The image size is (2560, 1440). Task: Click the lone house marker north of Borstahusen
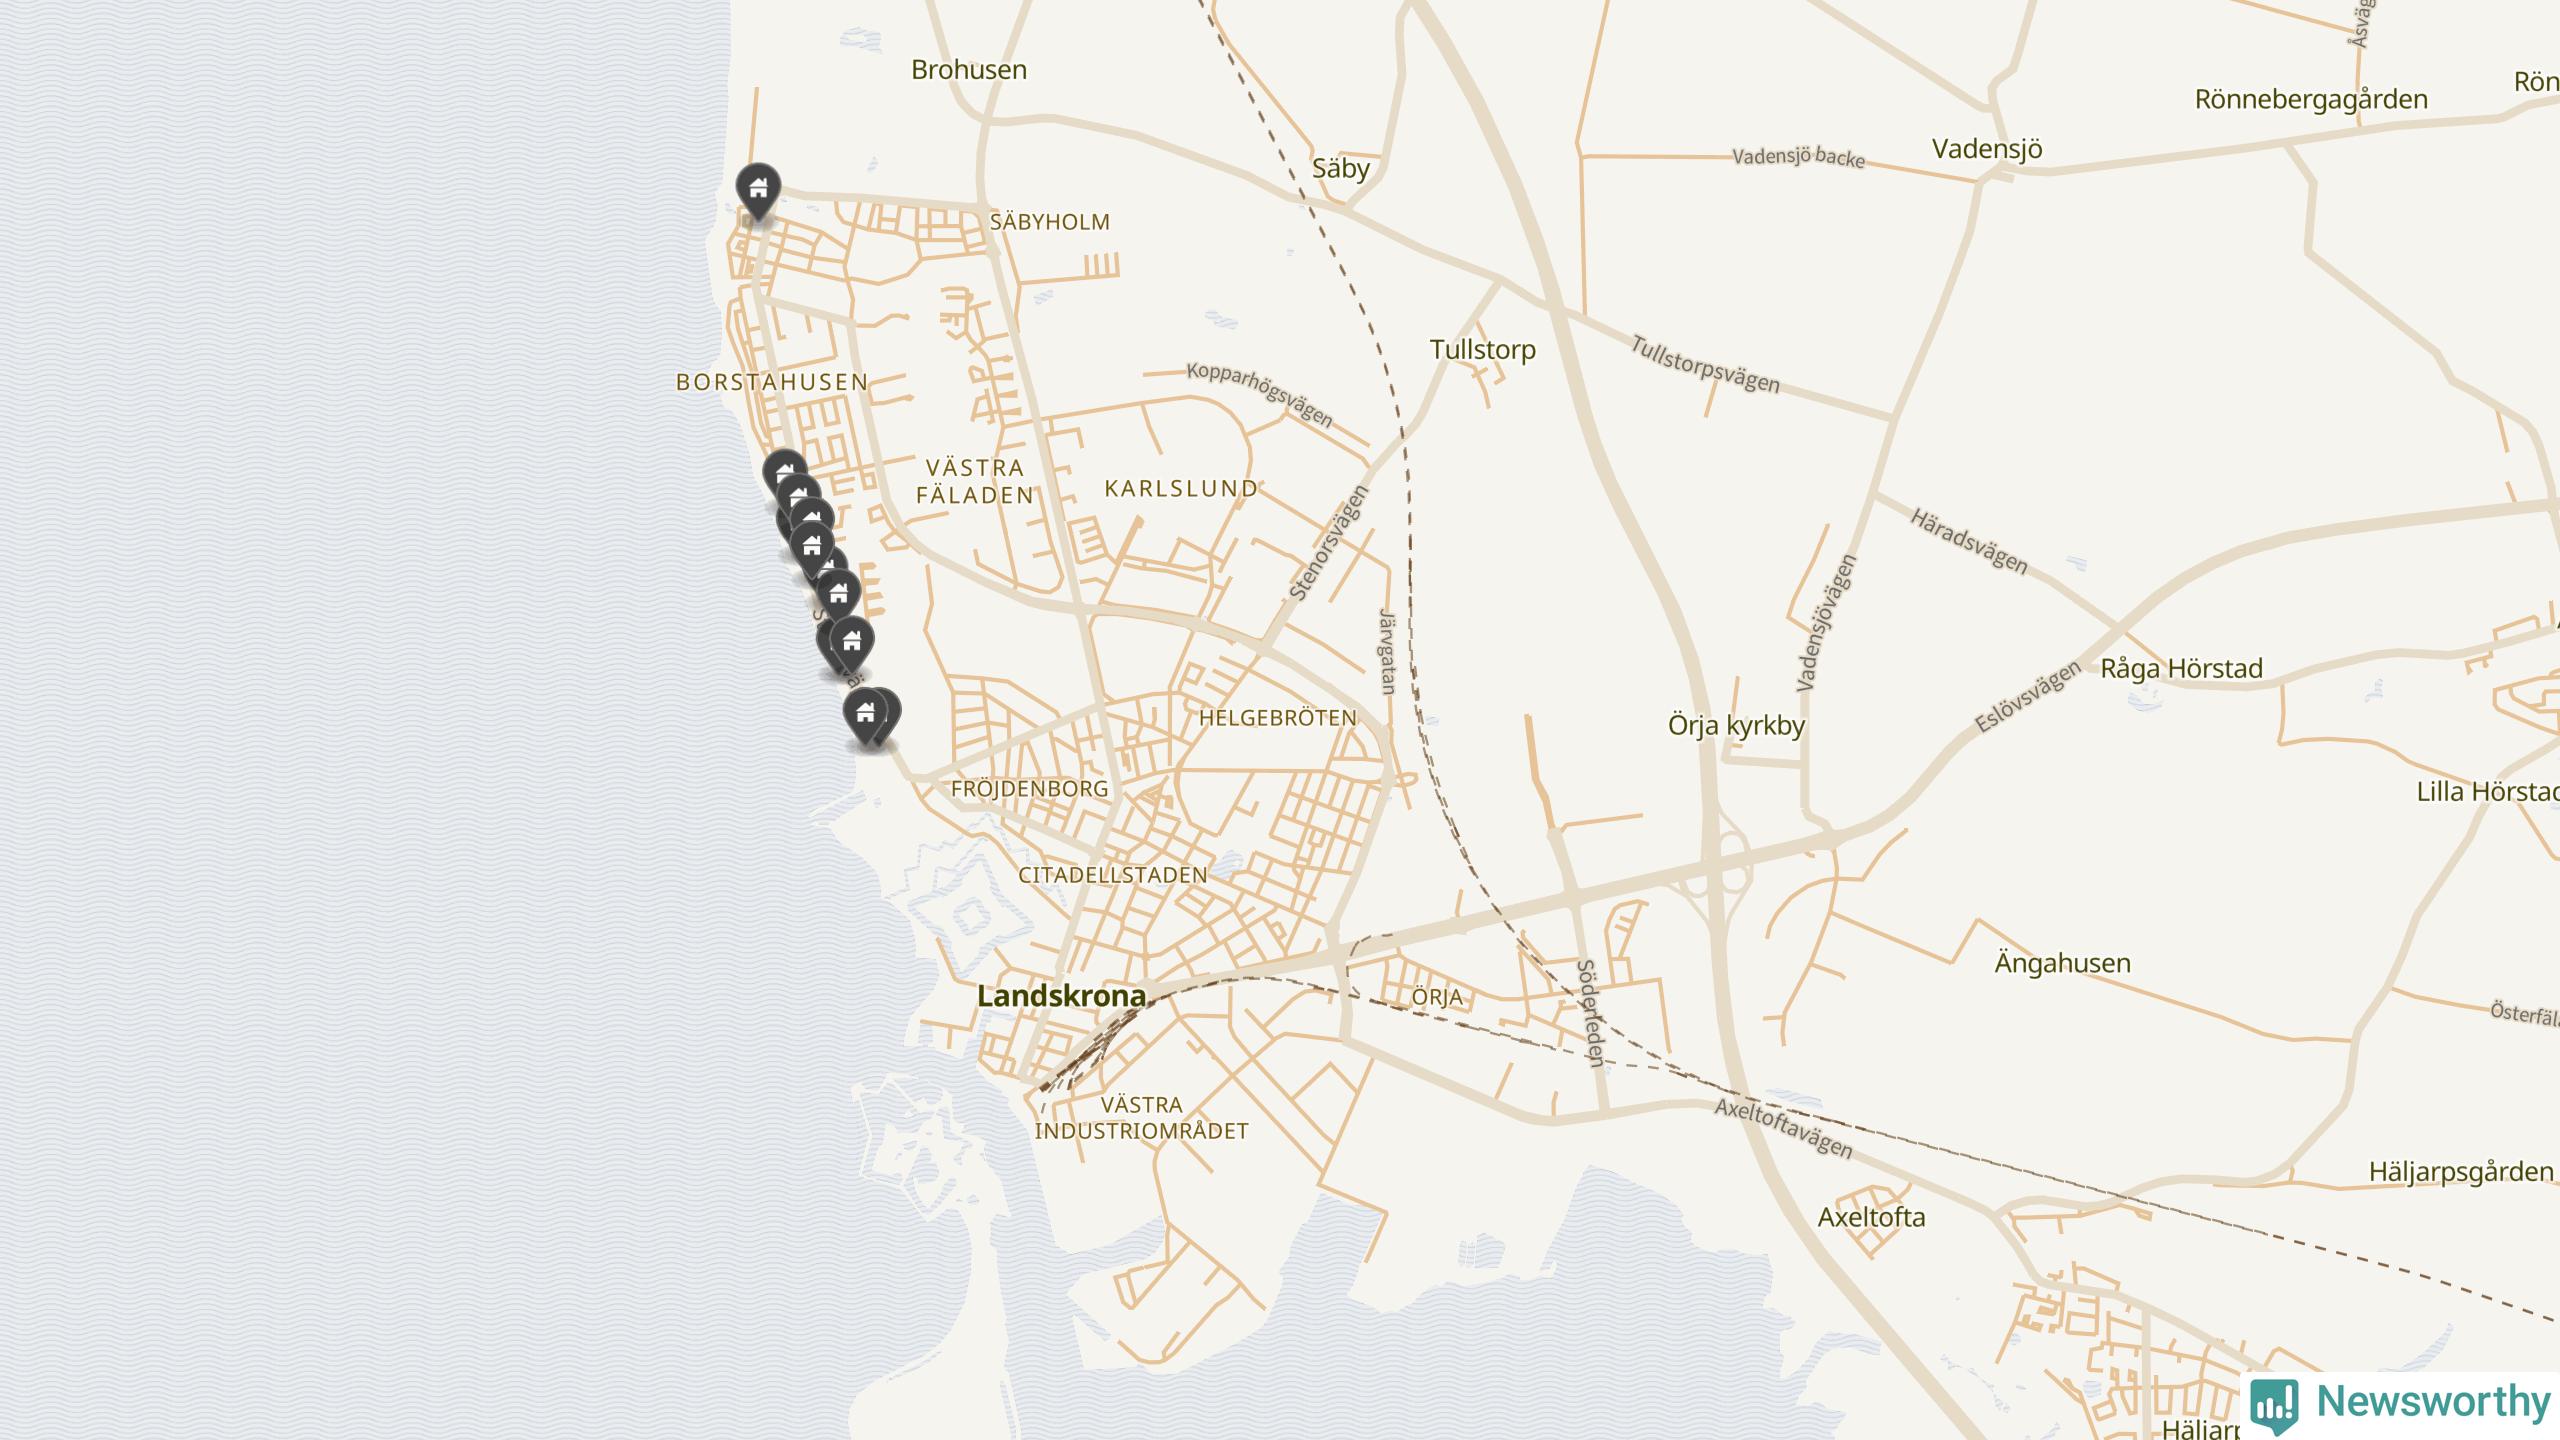(758, 190)
